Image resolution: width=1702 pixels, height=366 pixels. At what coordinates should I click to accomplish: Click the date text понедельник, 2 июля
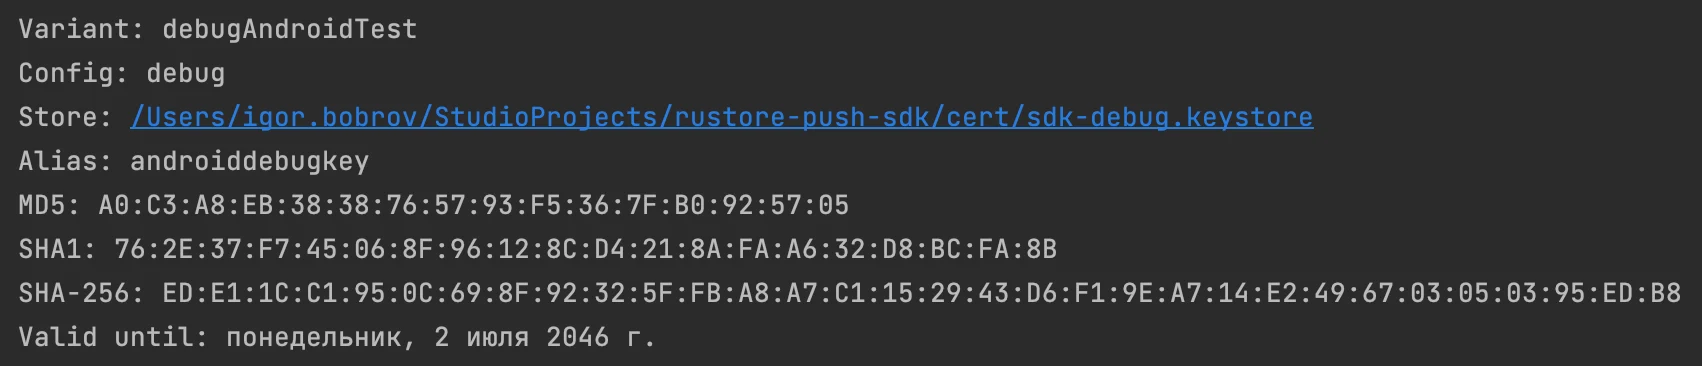click(378, 337)
